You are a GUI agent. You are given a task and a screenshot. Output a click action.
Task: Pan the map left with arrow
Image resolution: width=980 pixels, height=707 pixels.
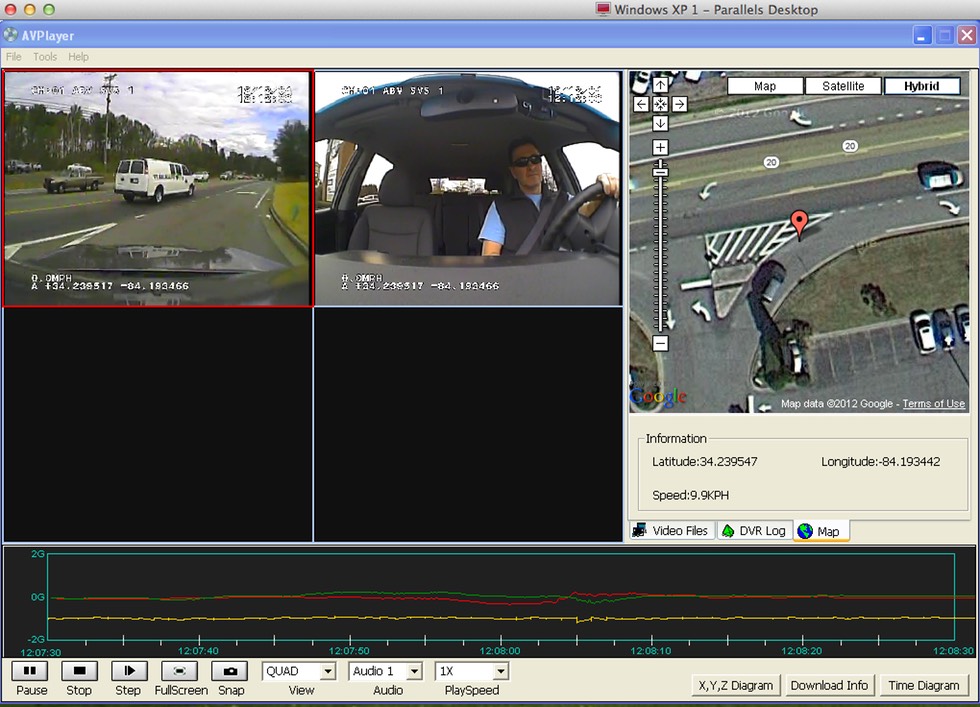(x=642, y=104)
